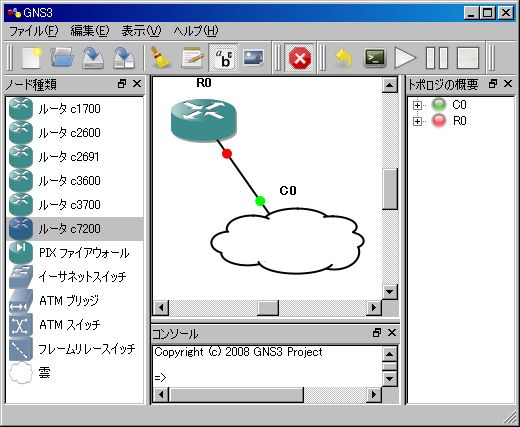
Task: Float the ノード種類 panel
Action: click(x=122, y=84)
